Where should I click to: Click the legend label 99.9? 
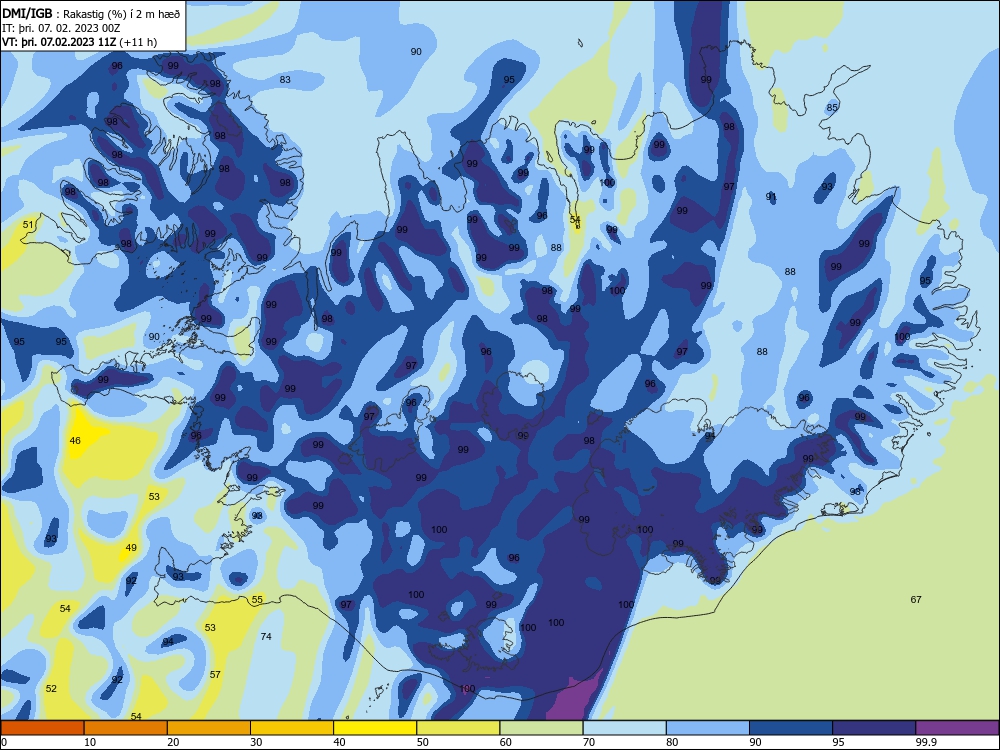coord(925,742)
